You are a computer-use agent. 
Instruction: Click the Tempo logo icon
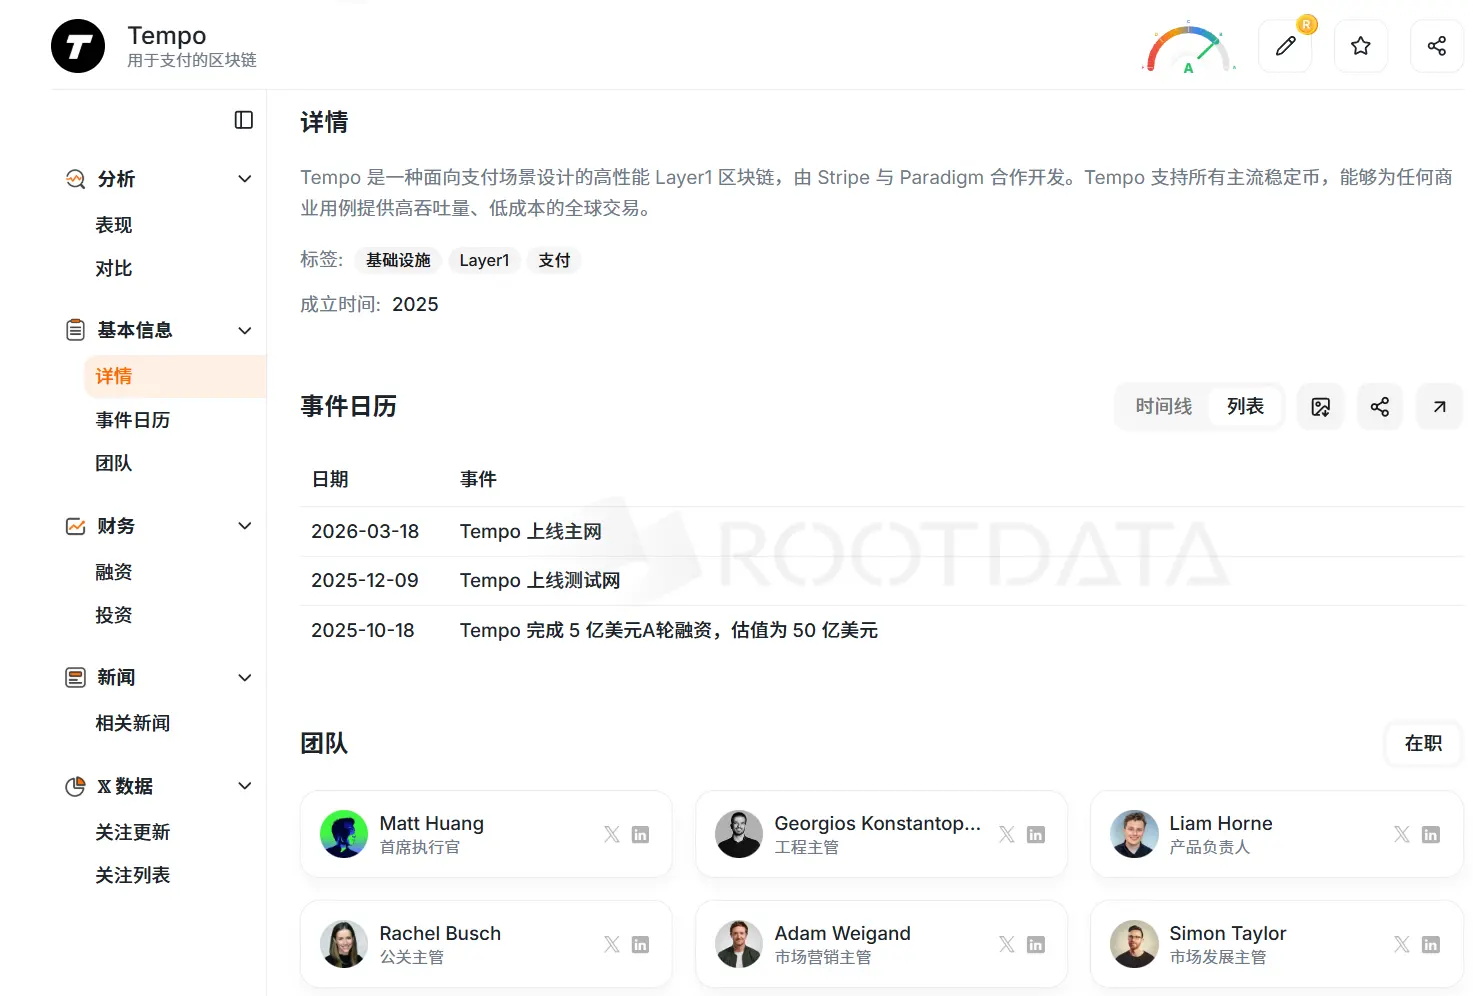[x=78, y=46]
